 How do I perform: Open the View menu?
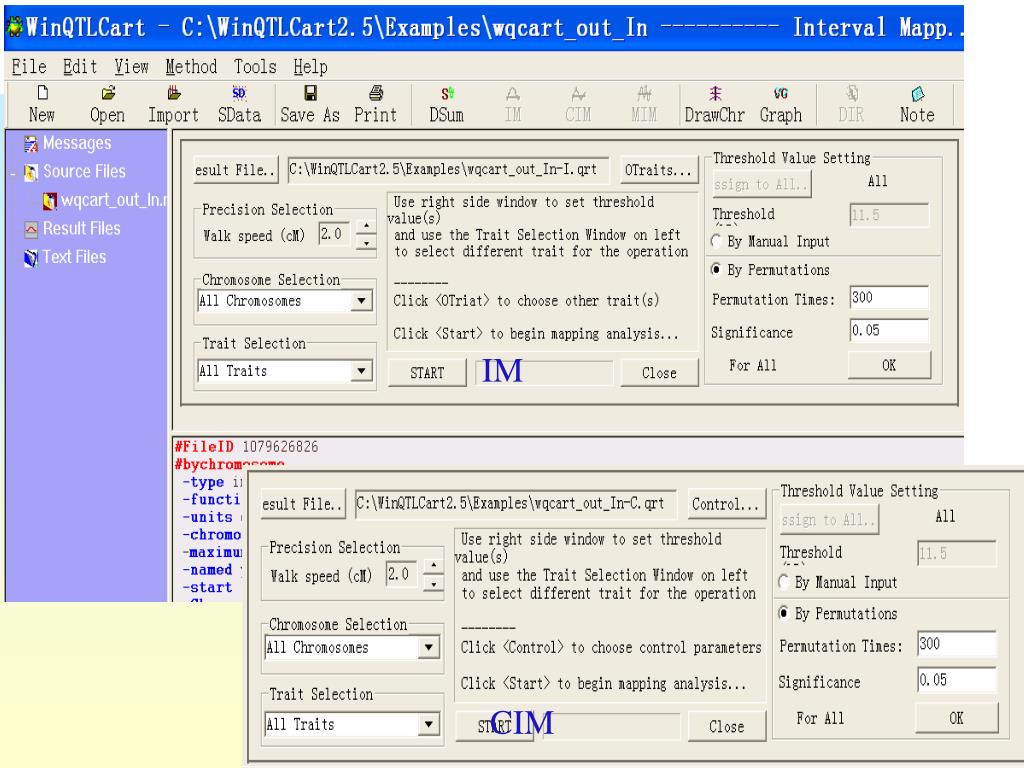tap(131, 67)
